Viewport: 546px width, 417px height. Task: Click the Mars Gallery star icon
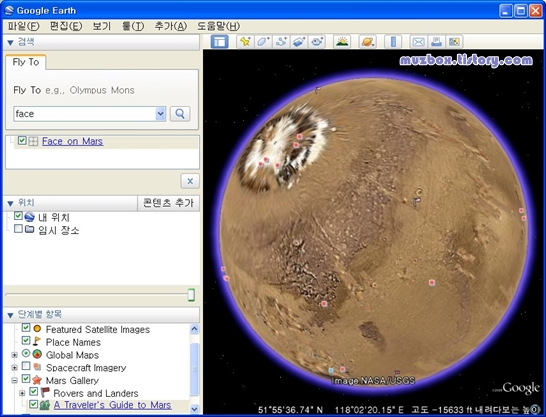pyautogui.click(x=37, y=380)
